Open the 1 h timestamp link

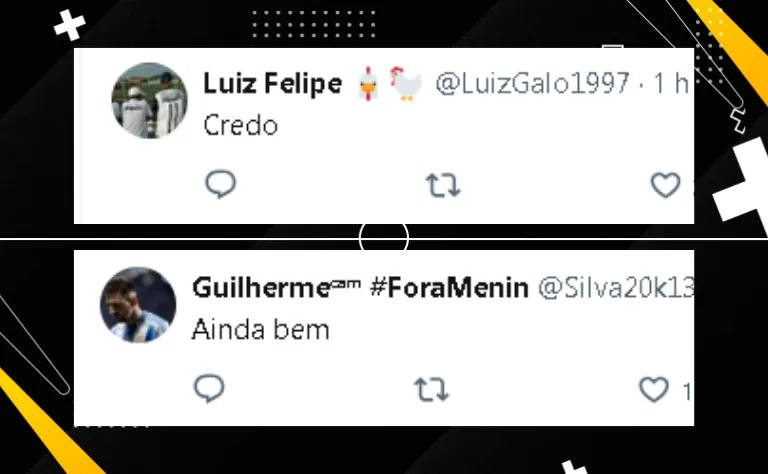click(671, 83)
